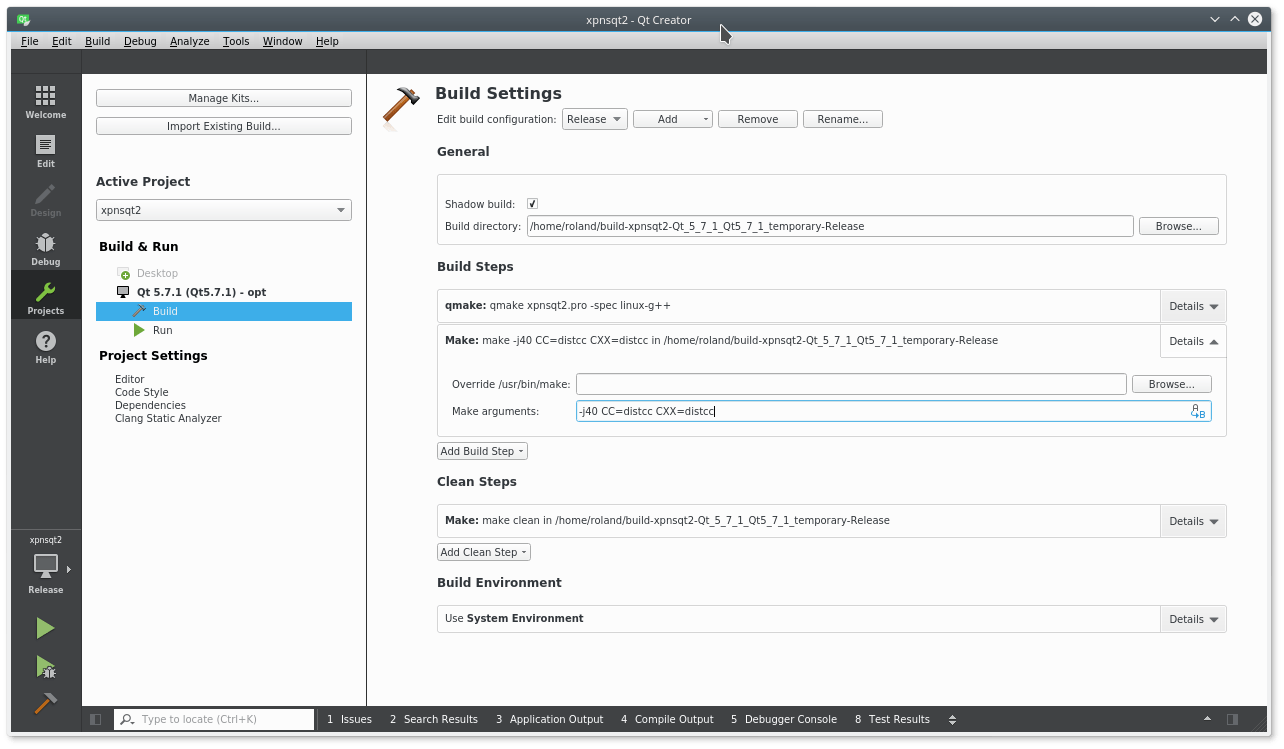The height and width of the screenshot is (749, 1284).
Task: Open the Issues output pane
Action: [x=349, y=719]
